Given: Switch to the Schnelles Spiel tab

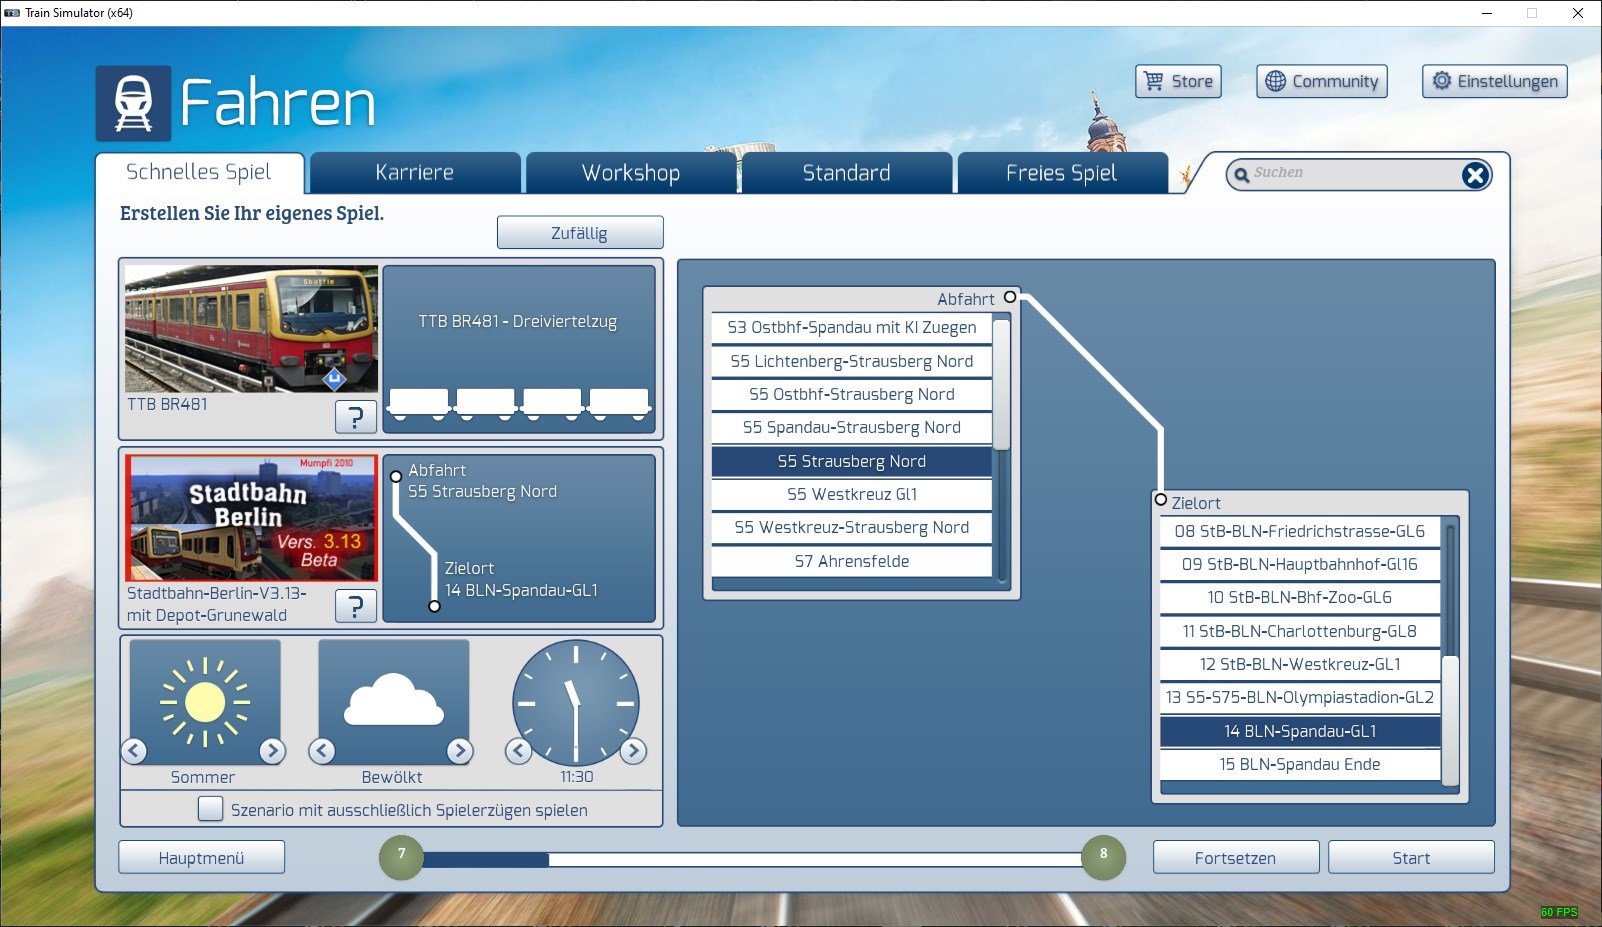Looking at the screenshot, I should point(199,172).
